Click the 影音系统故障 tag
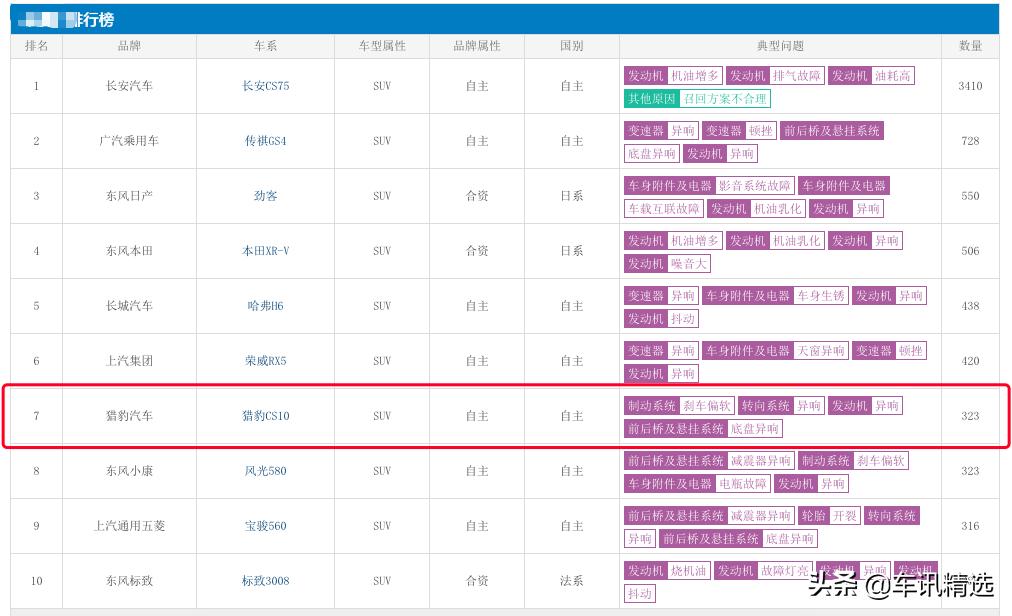Screen dimensions: 1012x616 coord(754,186)
